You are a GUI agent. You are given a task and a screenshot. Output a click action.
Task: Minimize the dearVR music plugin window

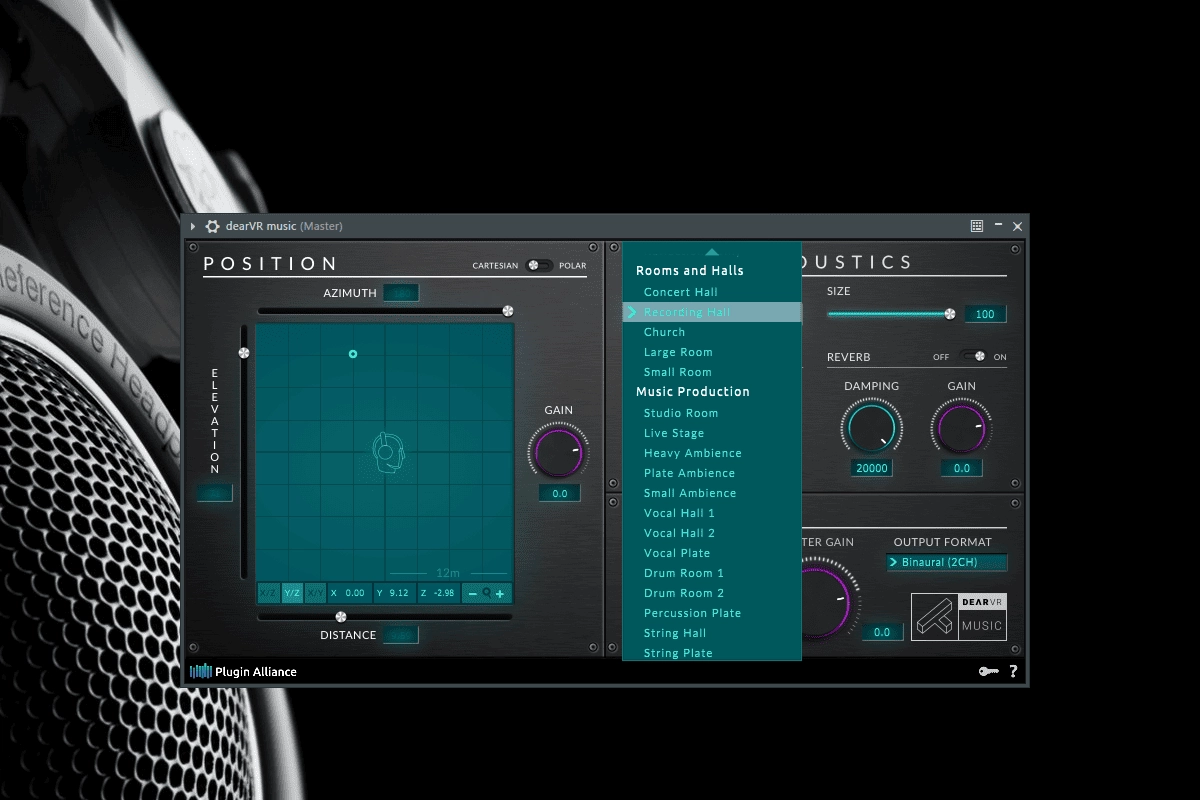pos(999,227)
